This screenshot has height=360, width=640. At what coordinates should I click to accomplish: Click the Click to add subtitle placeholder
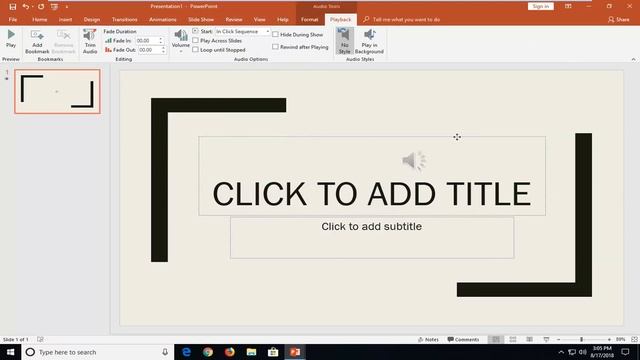click(372, 238)
